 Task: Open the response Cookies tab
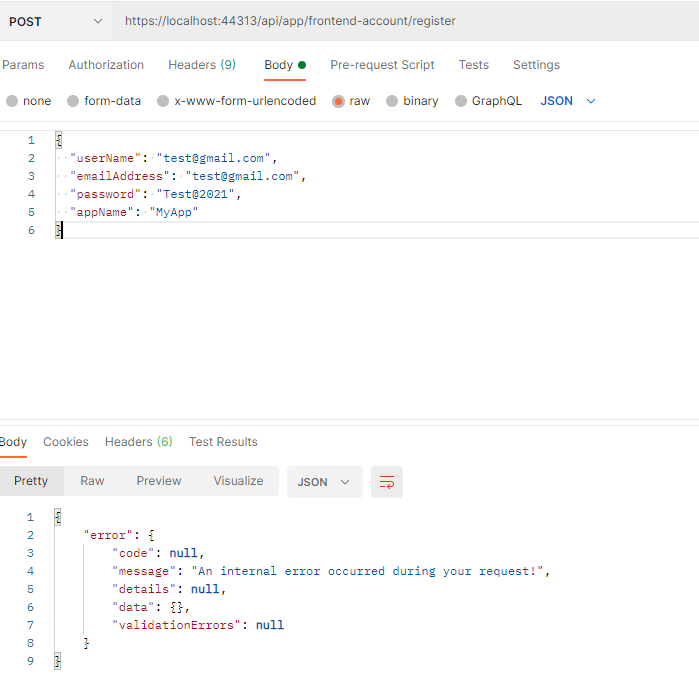click(x=66, y=442)
